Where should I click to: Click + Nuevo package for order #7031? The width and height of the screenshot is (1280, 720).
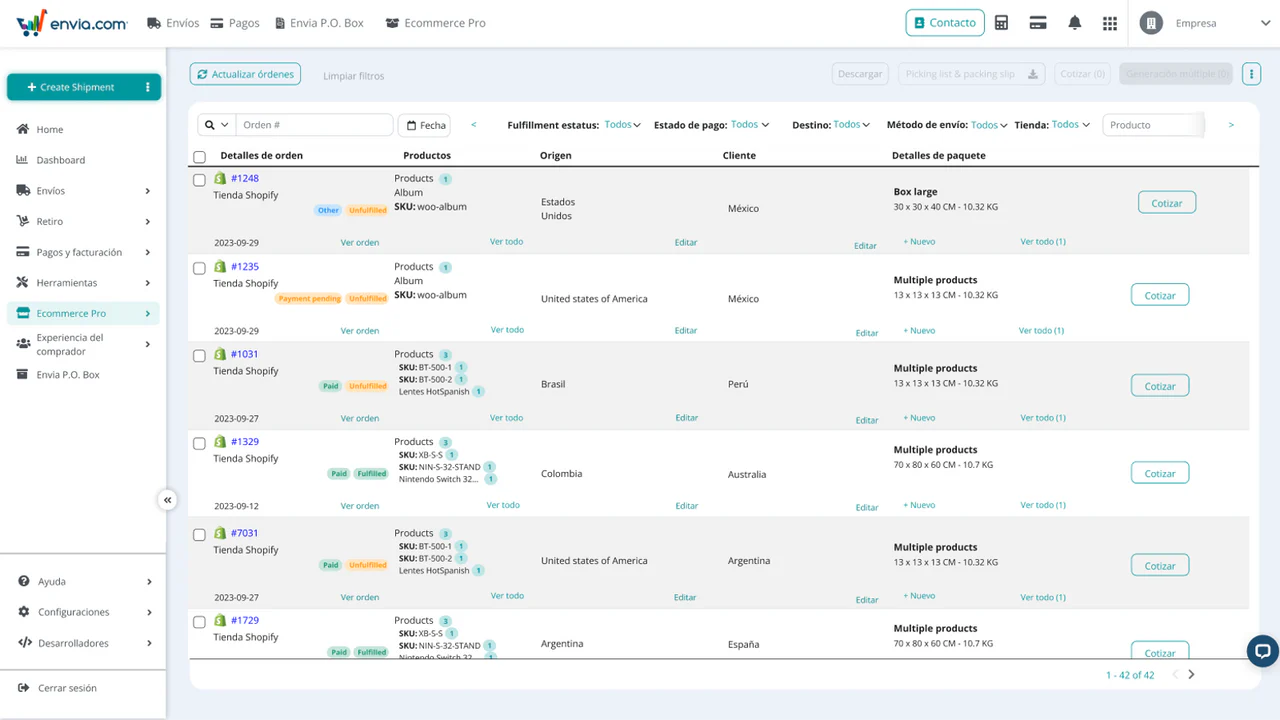click(x=919, y=596)
